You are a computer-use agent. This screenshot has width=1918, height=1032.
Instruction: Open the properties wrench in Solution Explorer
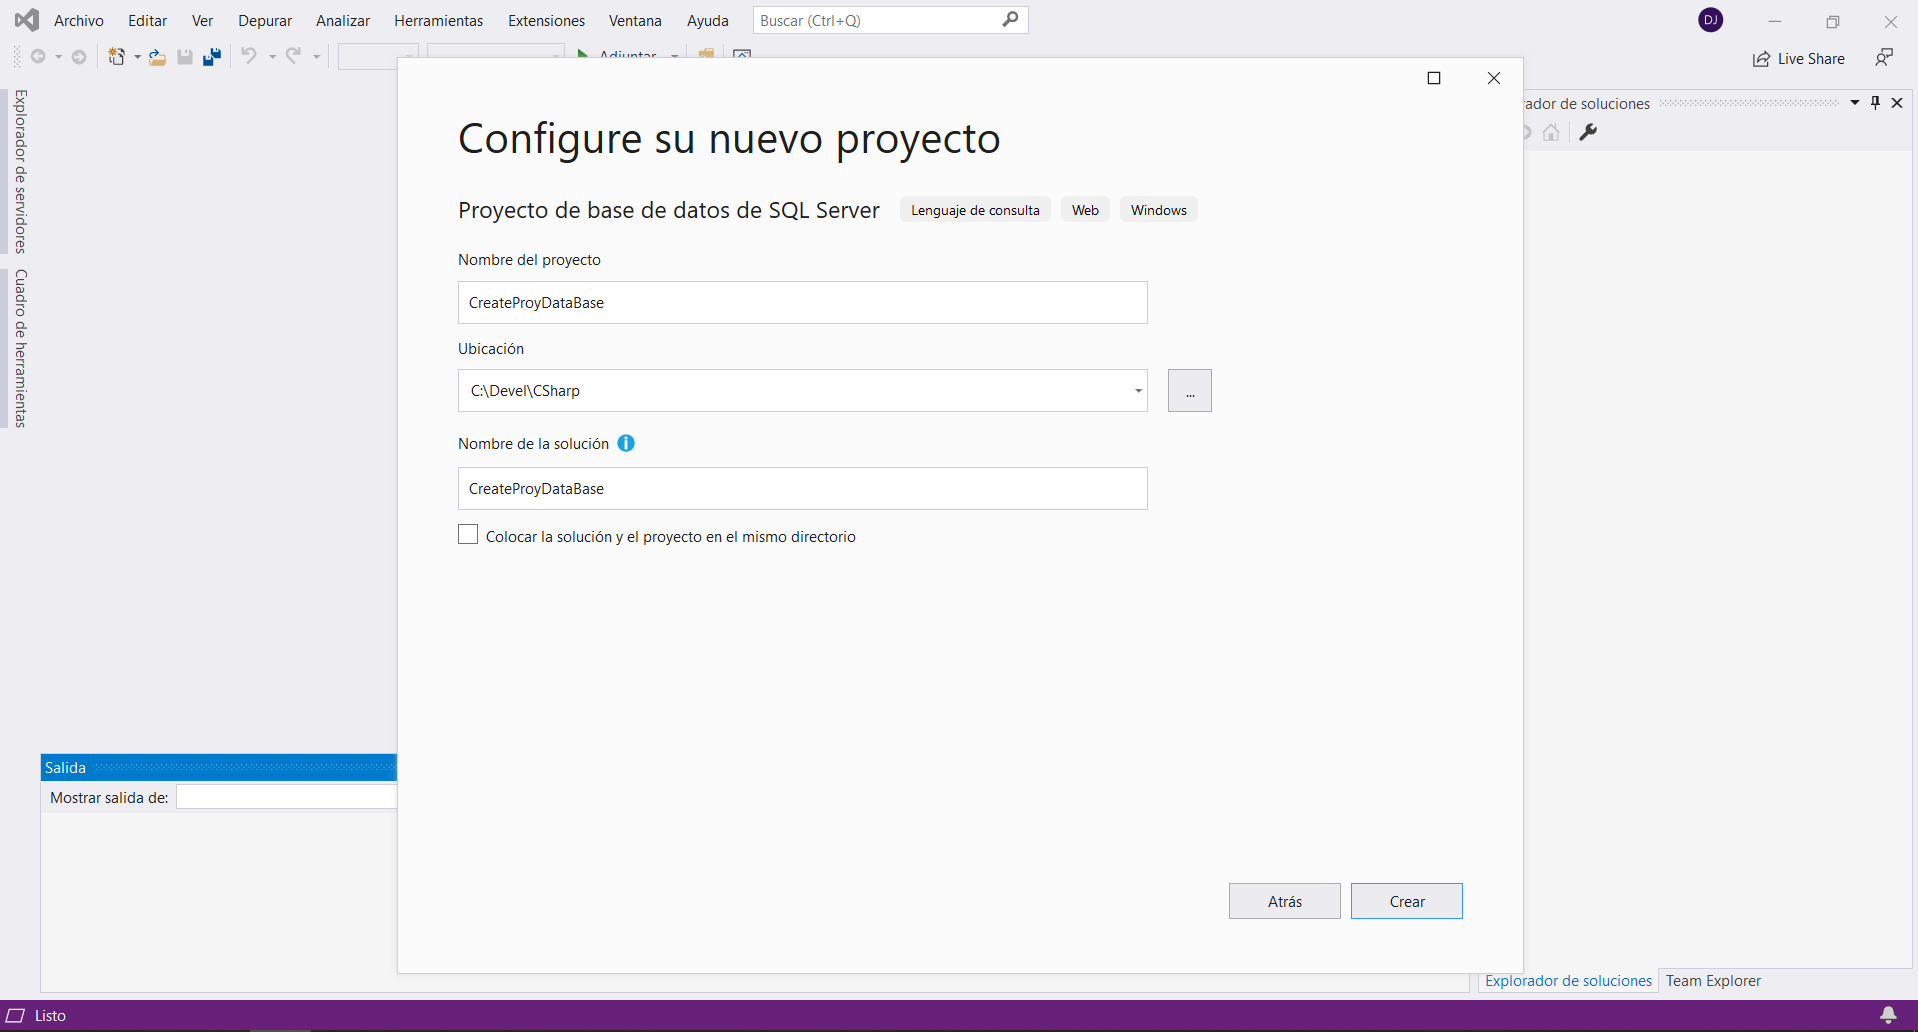point(1588,132)
